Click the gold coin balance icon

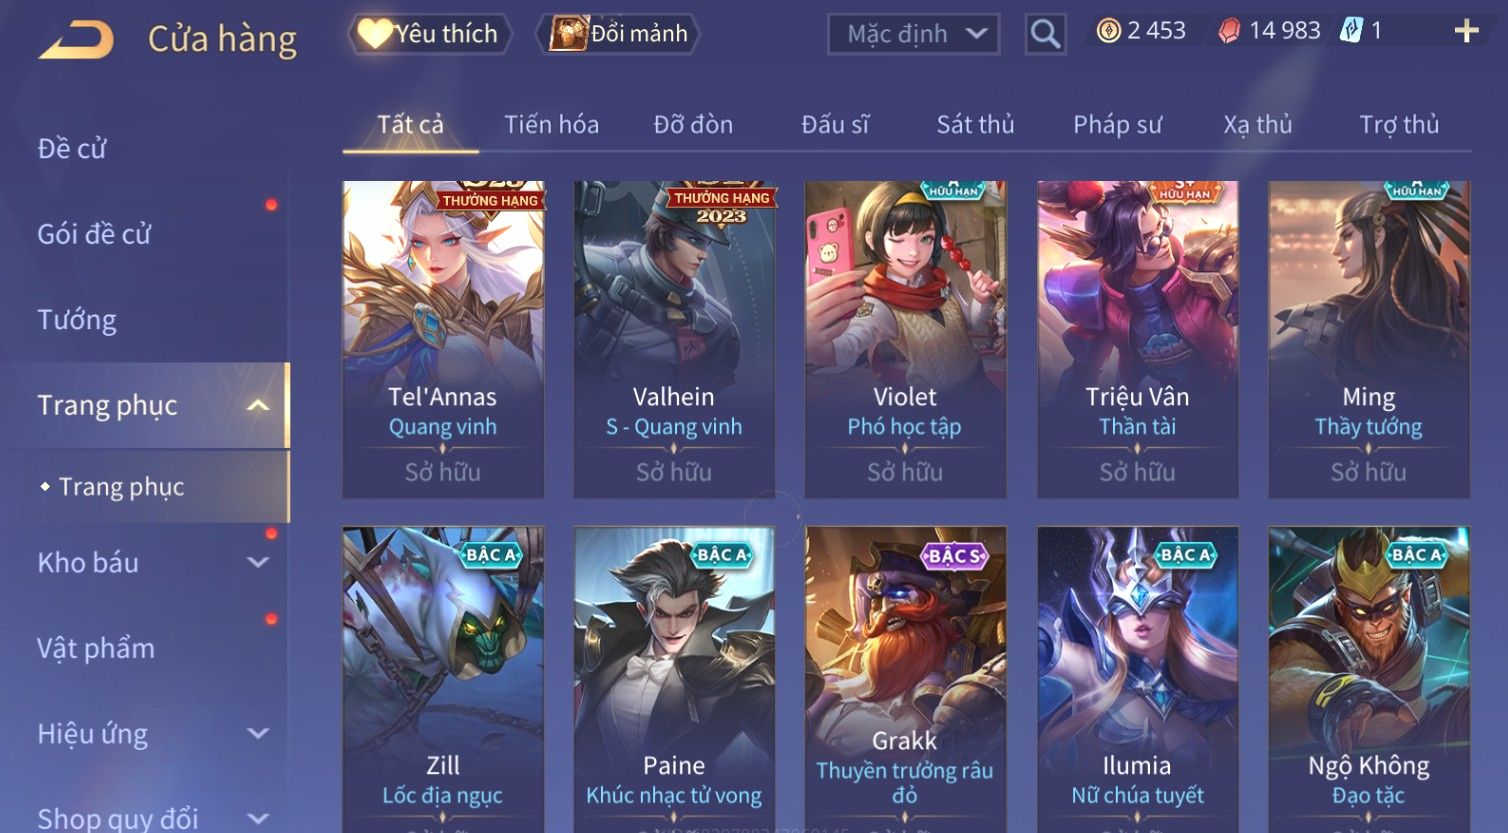coord(1108,31)
